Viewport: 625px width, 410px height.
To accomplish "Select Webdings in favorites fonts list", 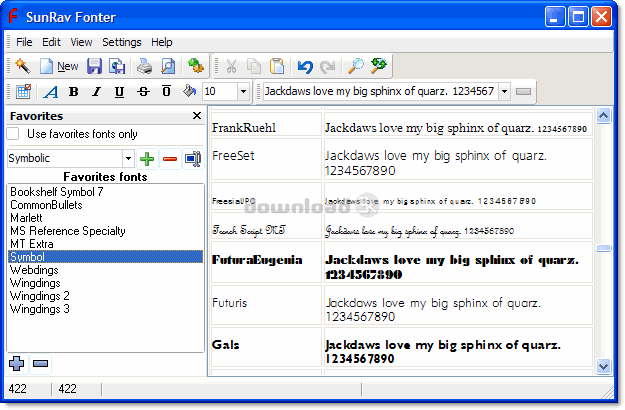I will (34, 270).
